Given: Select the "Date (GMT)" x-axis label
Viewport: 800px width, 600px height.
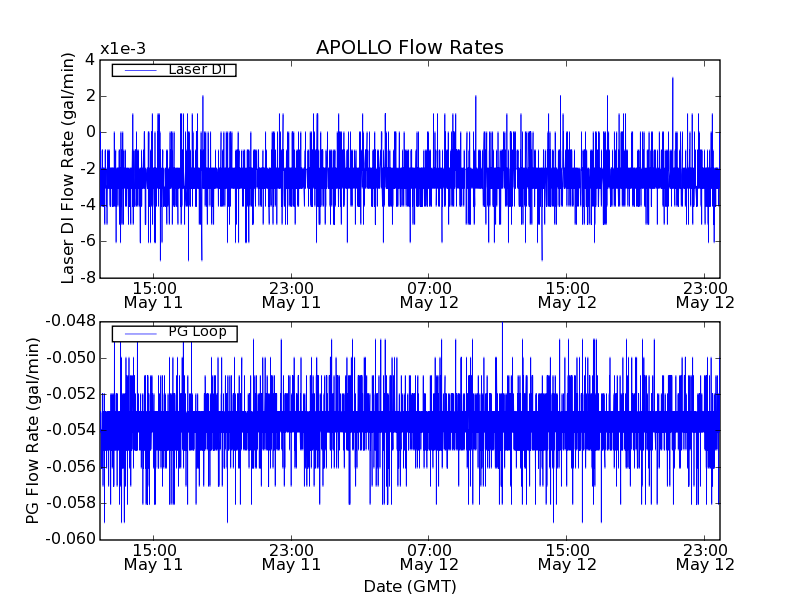Looking at the screenshot, I should [409, 586].
